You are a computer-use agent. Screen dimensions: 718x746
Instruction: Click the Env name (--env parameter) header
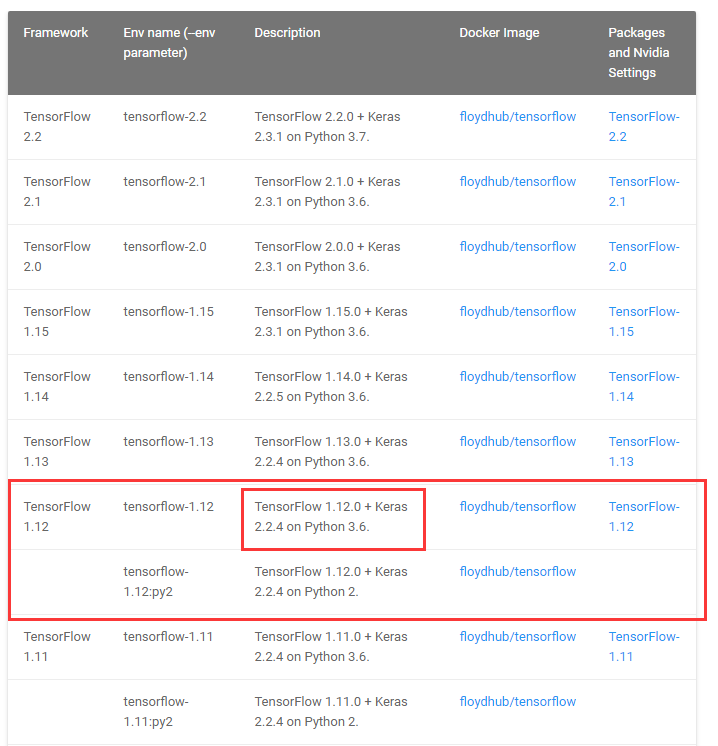pos(169,43)
